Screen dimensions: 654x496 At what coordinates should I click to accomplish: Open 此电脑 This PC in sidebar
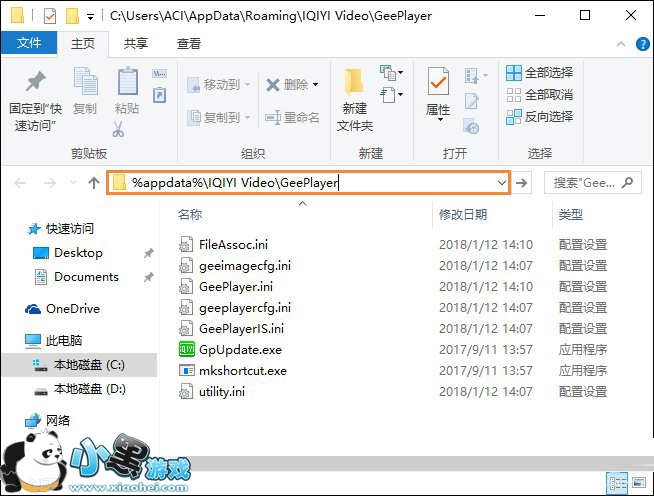tap(54, 340)
